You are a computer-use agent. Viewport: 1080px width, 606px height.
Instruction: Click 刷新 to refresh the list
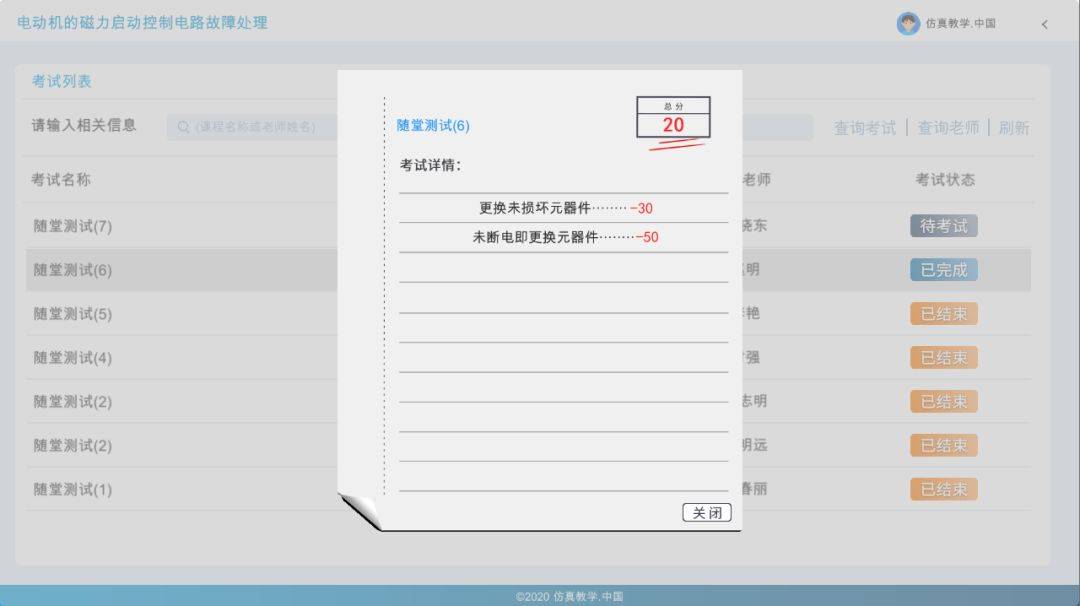(x=1014, y=127)
